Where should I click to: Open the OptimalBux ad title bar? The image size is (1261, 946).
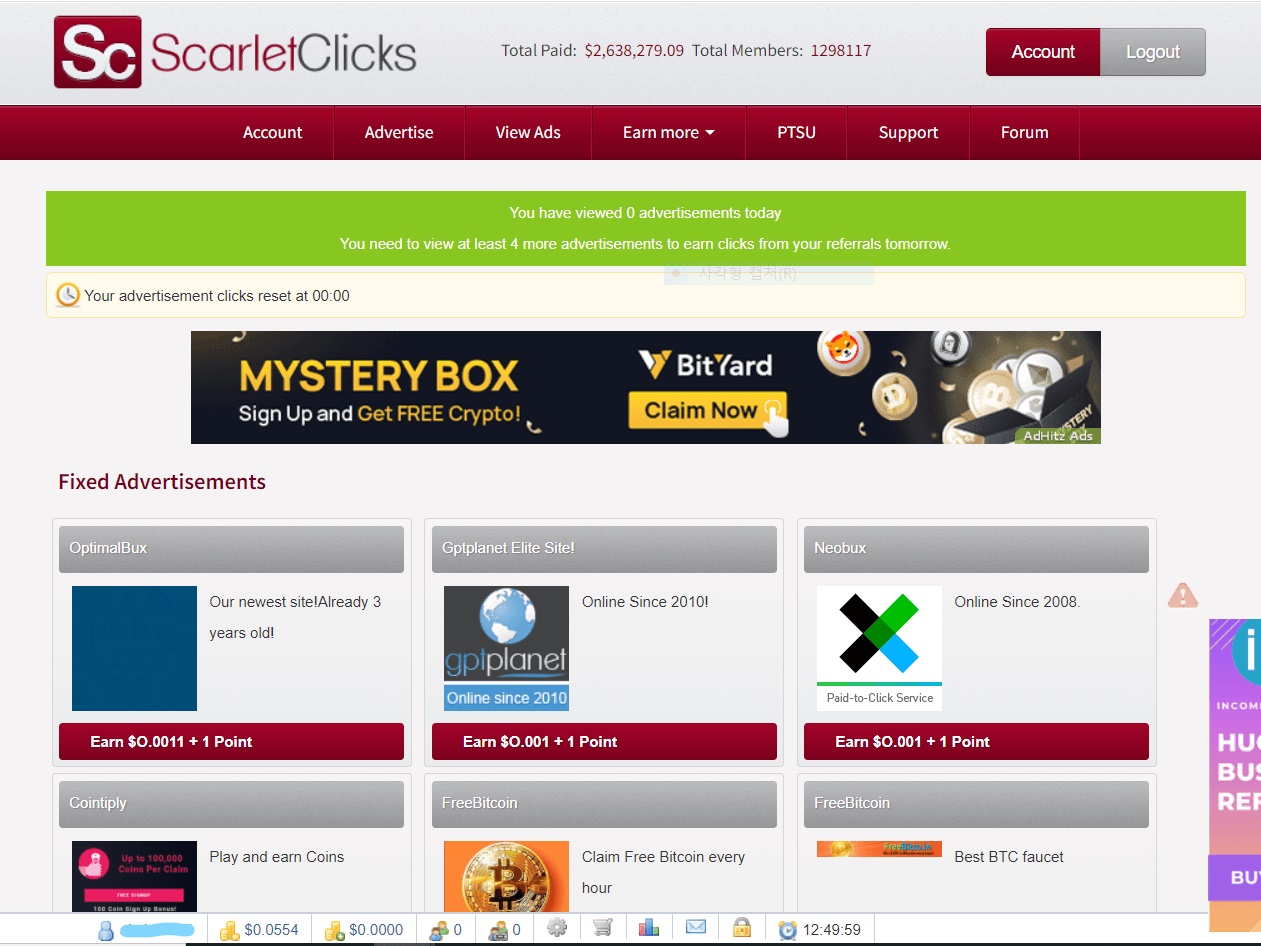click(231, 549)
